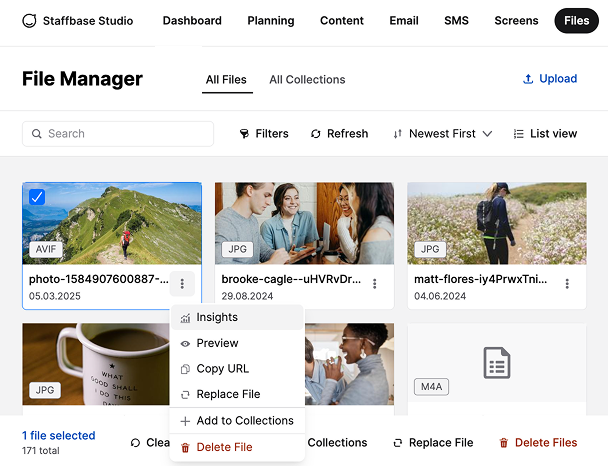Switch to List view

pyautogui.click(x=545, y=134)
